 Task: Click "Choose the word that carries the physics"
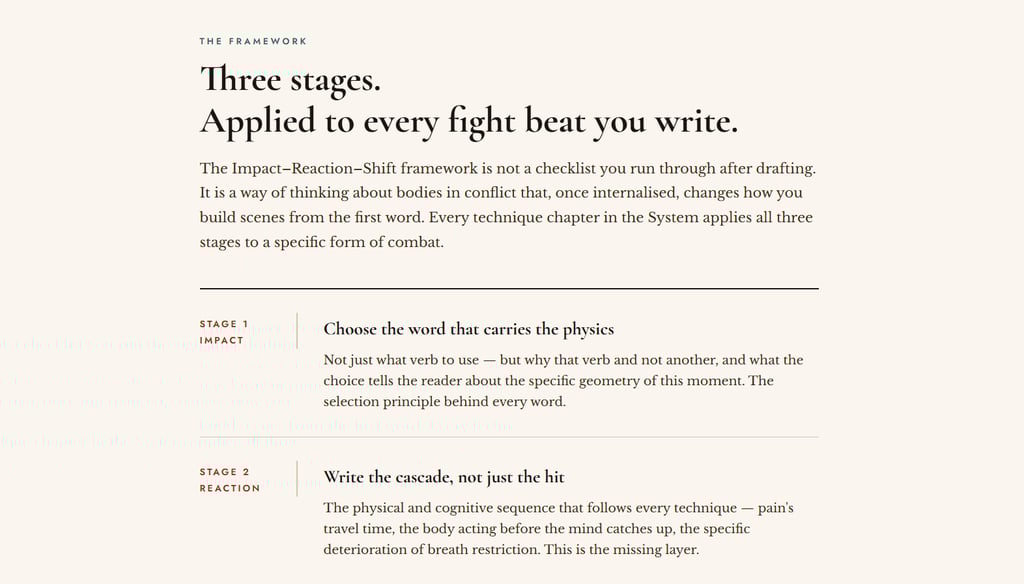point(468,329)
